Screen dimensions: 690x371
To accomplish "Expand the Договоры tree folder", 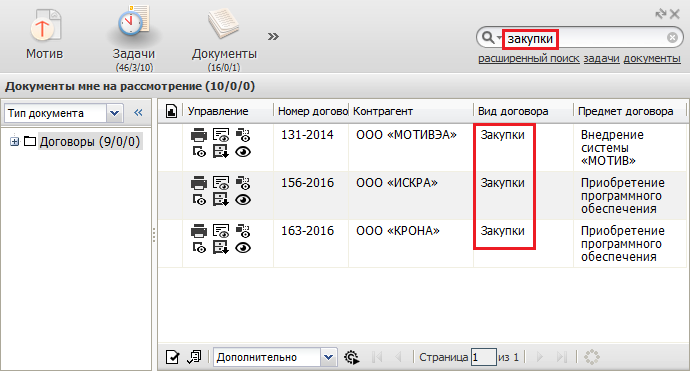I will point(15,142).
